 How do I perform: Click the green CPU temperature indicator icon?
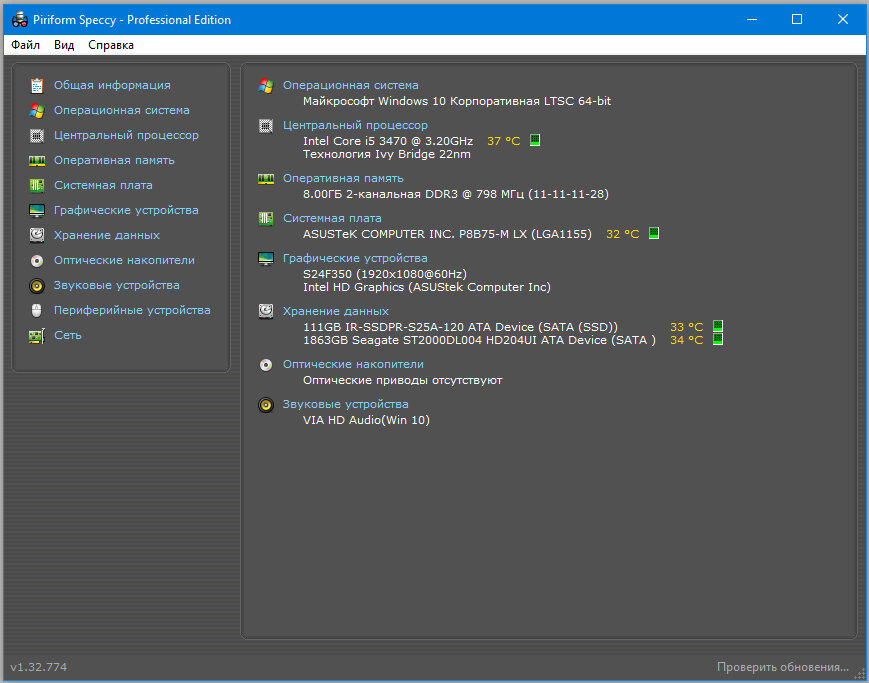click(x=535, y=140)
